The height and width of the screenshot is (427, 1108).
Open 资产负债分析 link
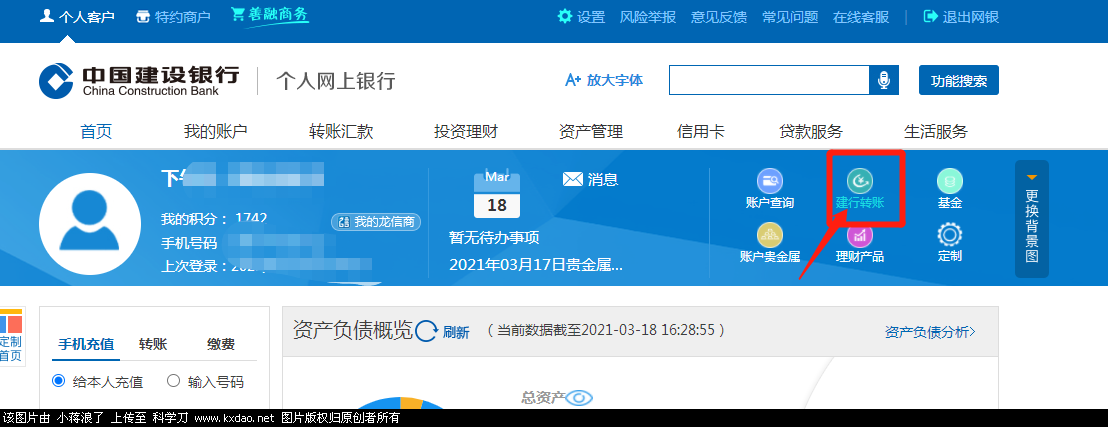point(930,332)
